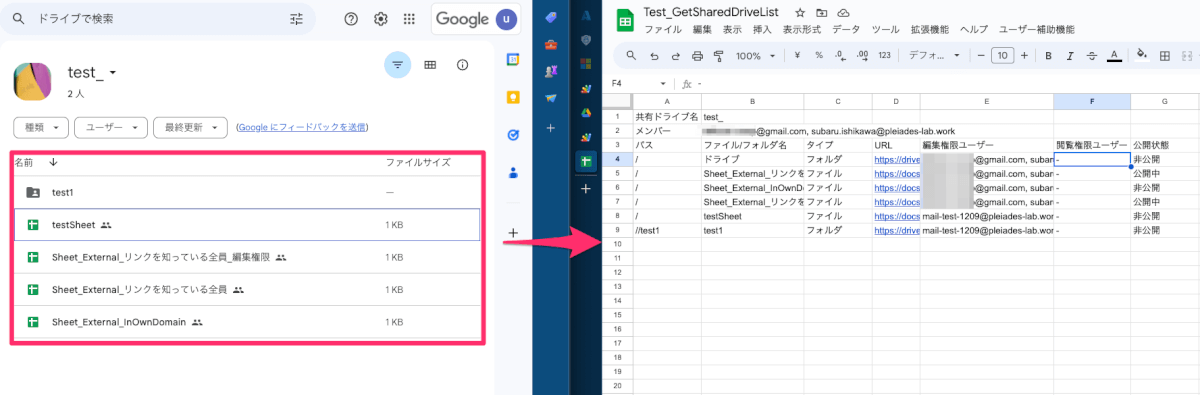Screen dimensions: 1200x395
Task: Open name box F4 dropdown
Action: pyautogui.click(x=664, y=83)
